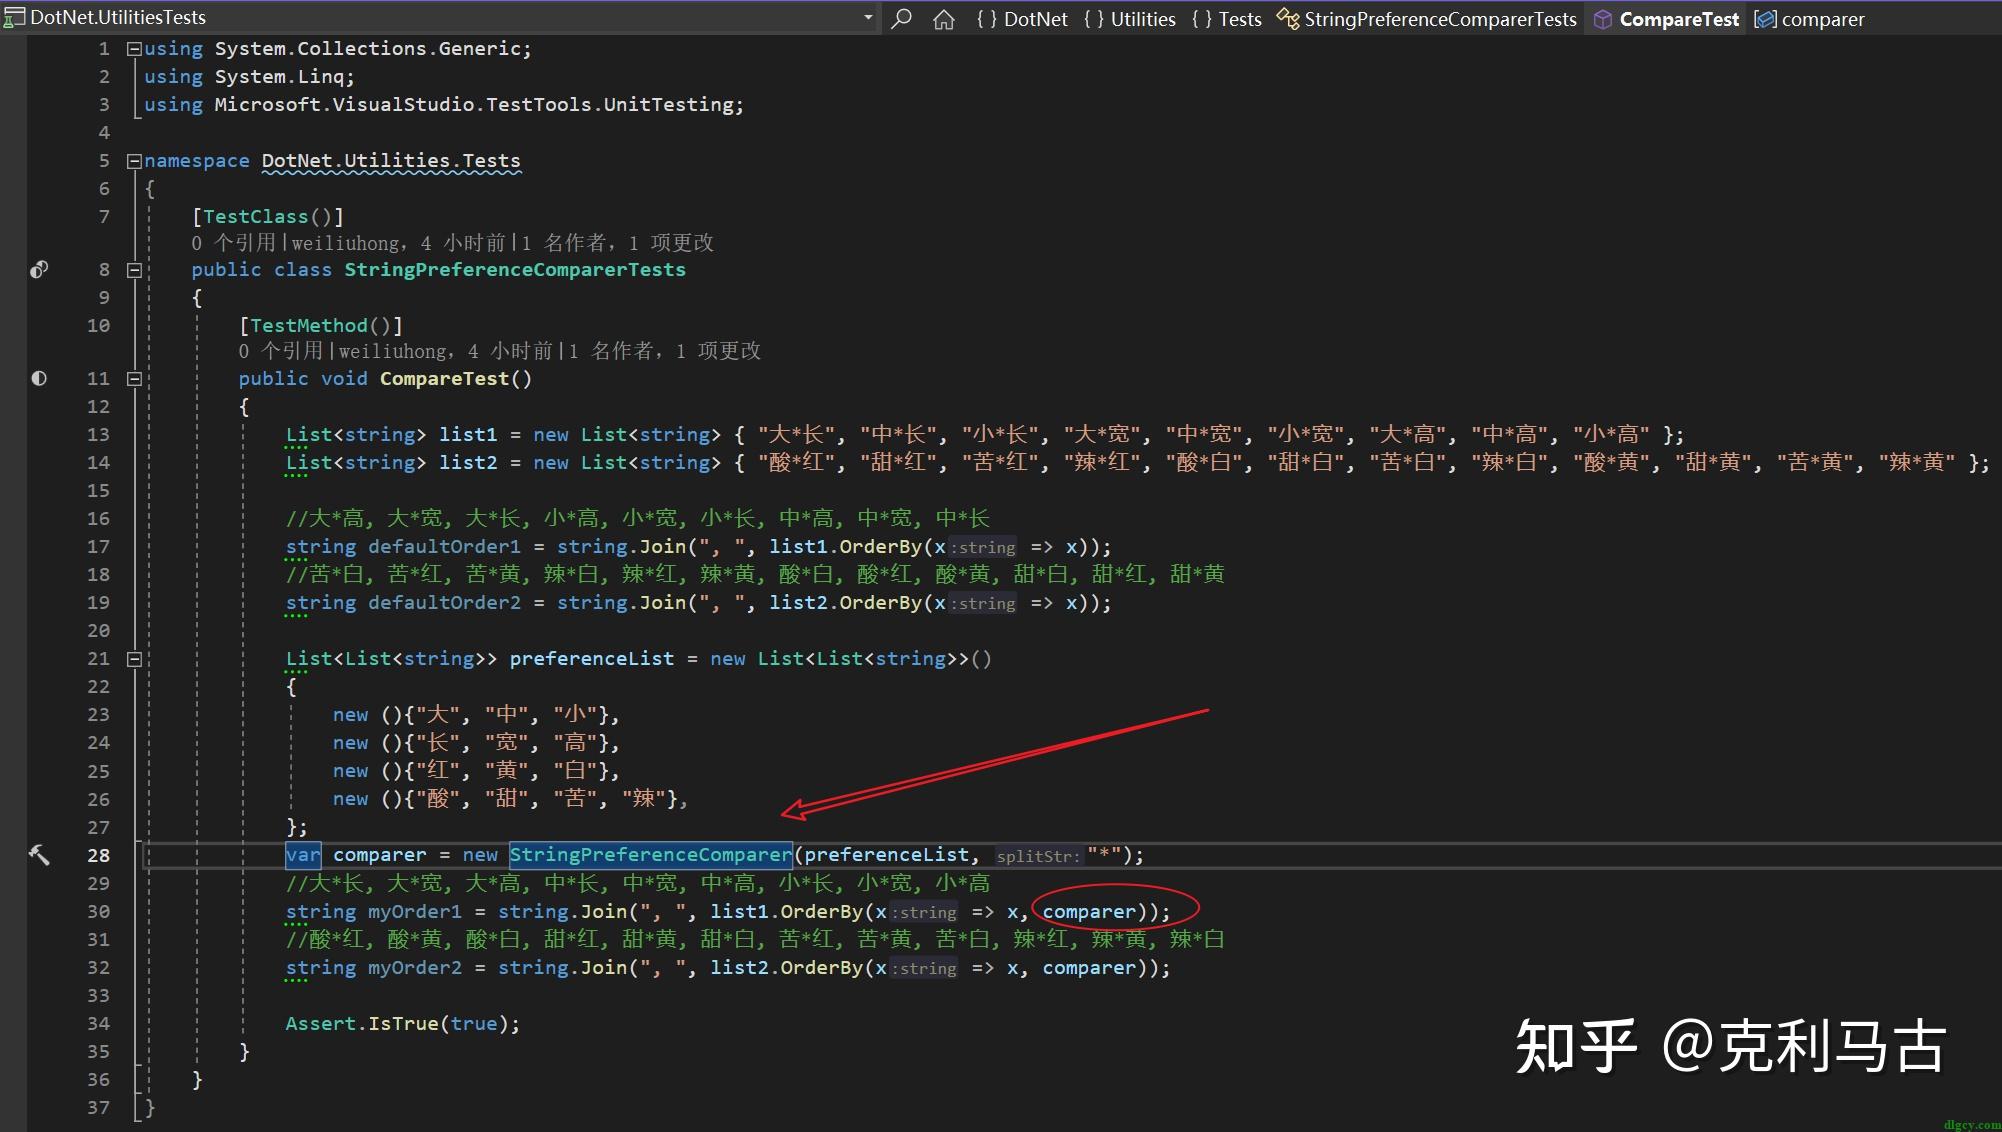
Task: Click the test status icon beside line 8
Action: [39, 269]
